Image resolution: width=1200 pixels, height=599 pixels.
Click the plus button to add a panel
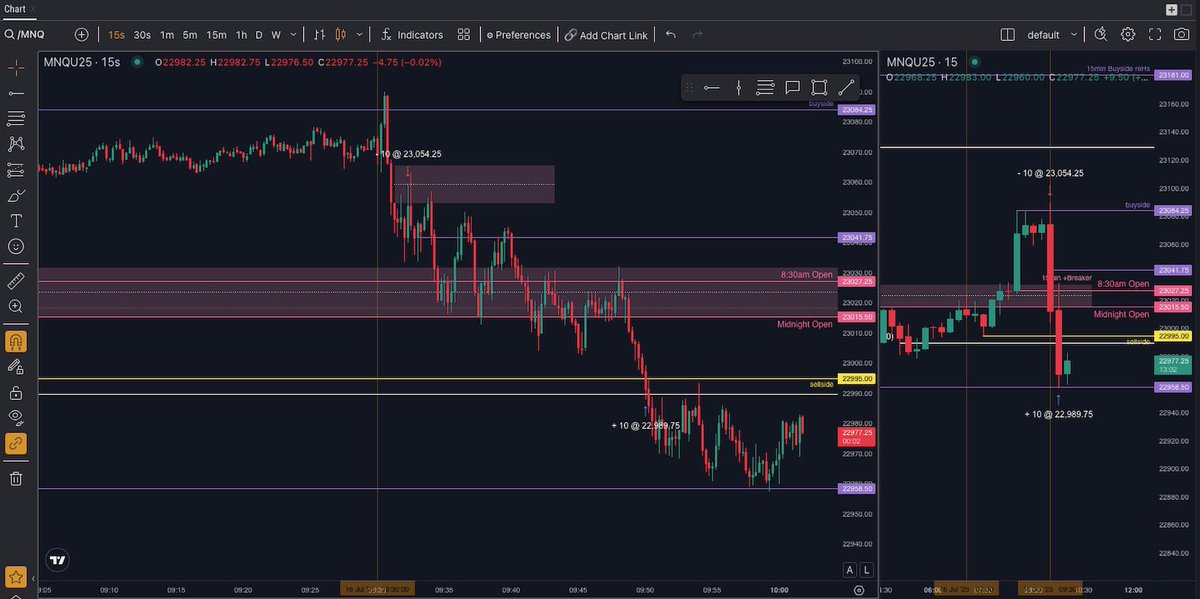(x=1172, y=8)
